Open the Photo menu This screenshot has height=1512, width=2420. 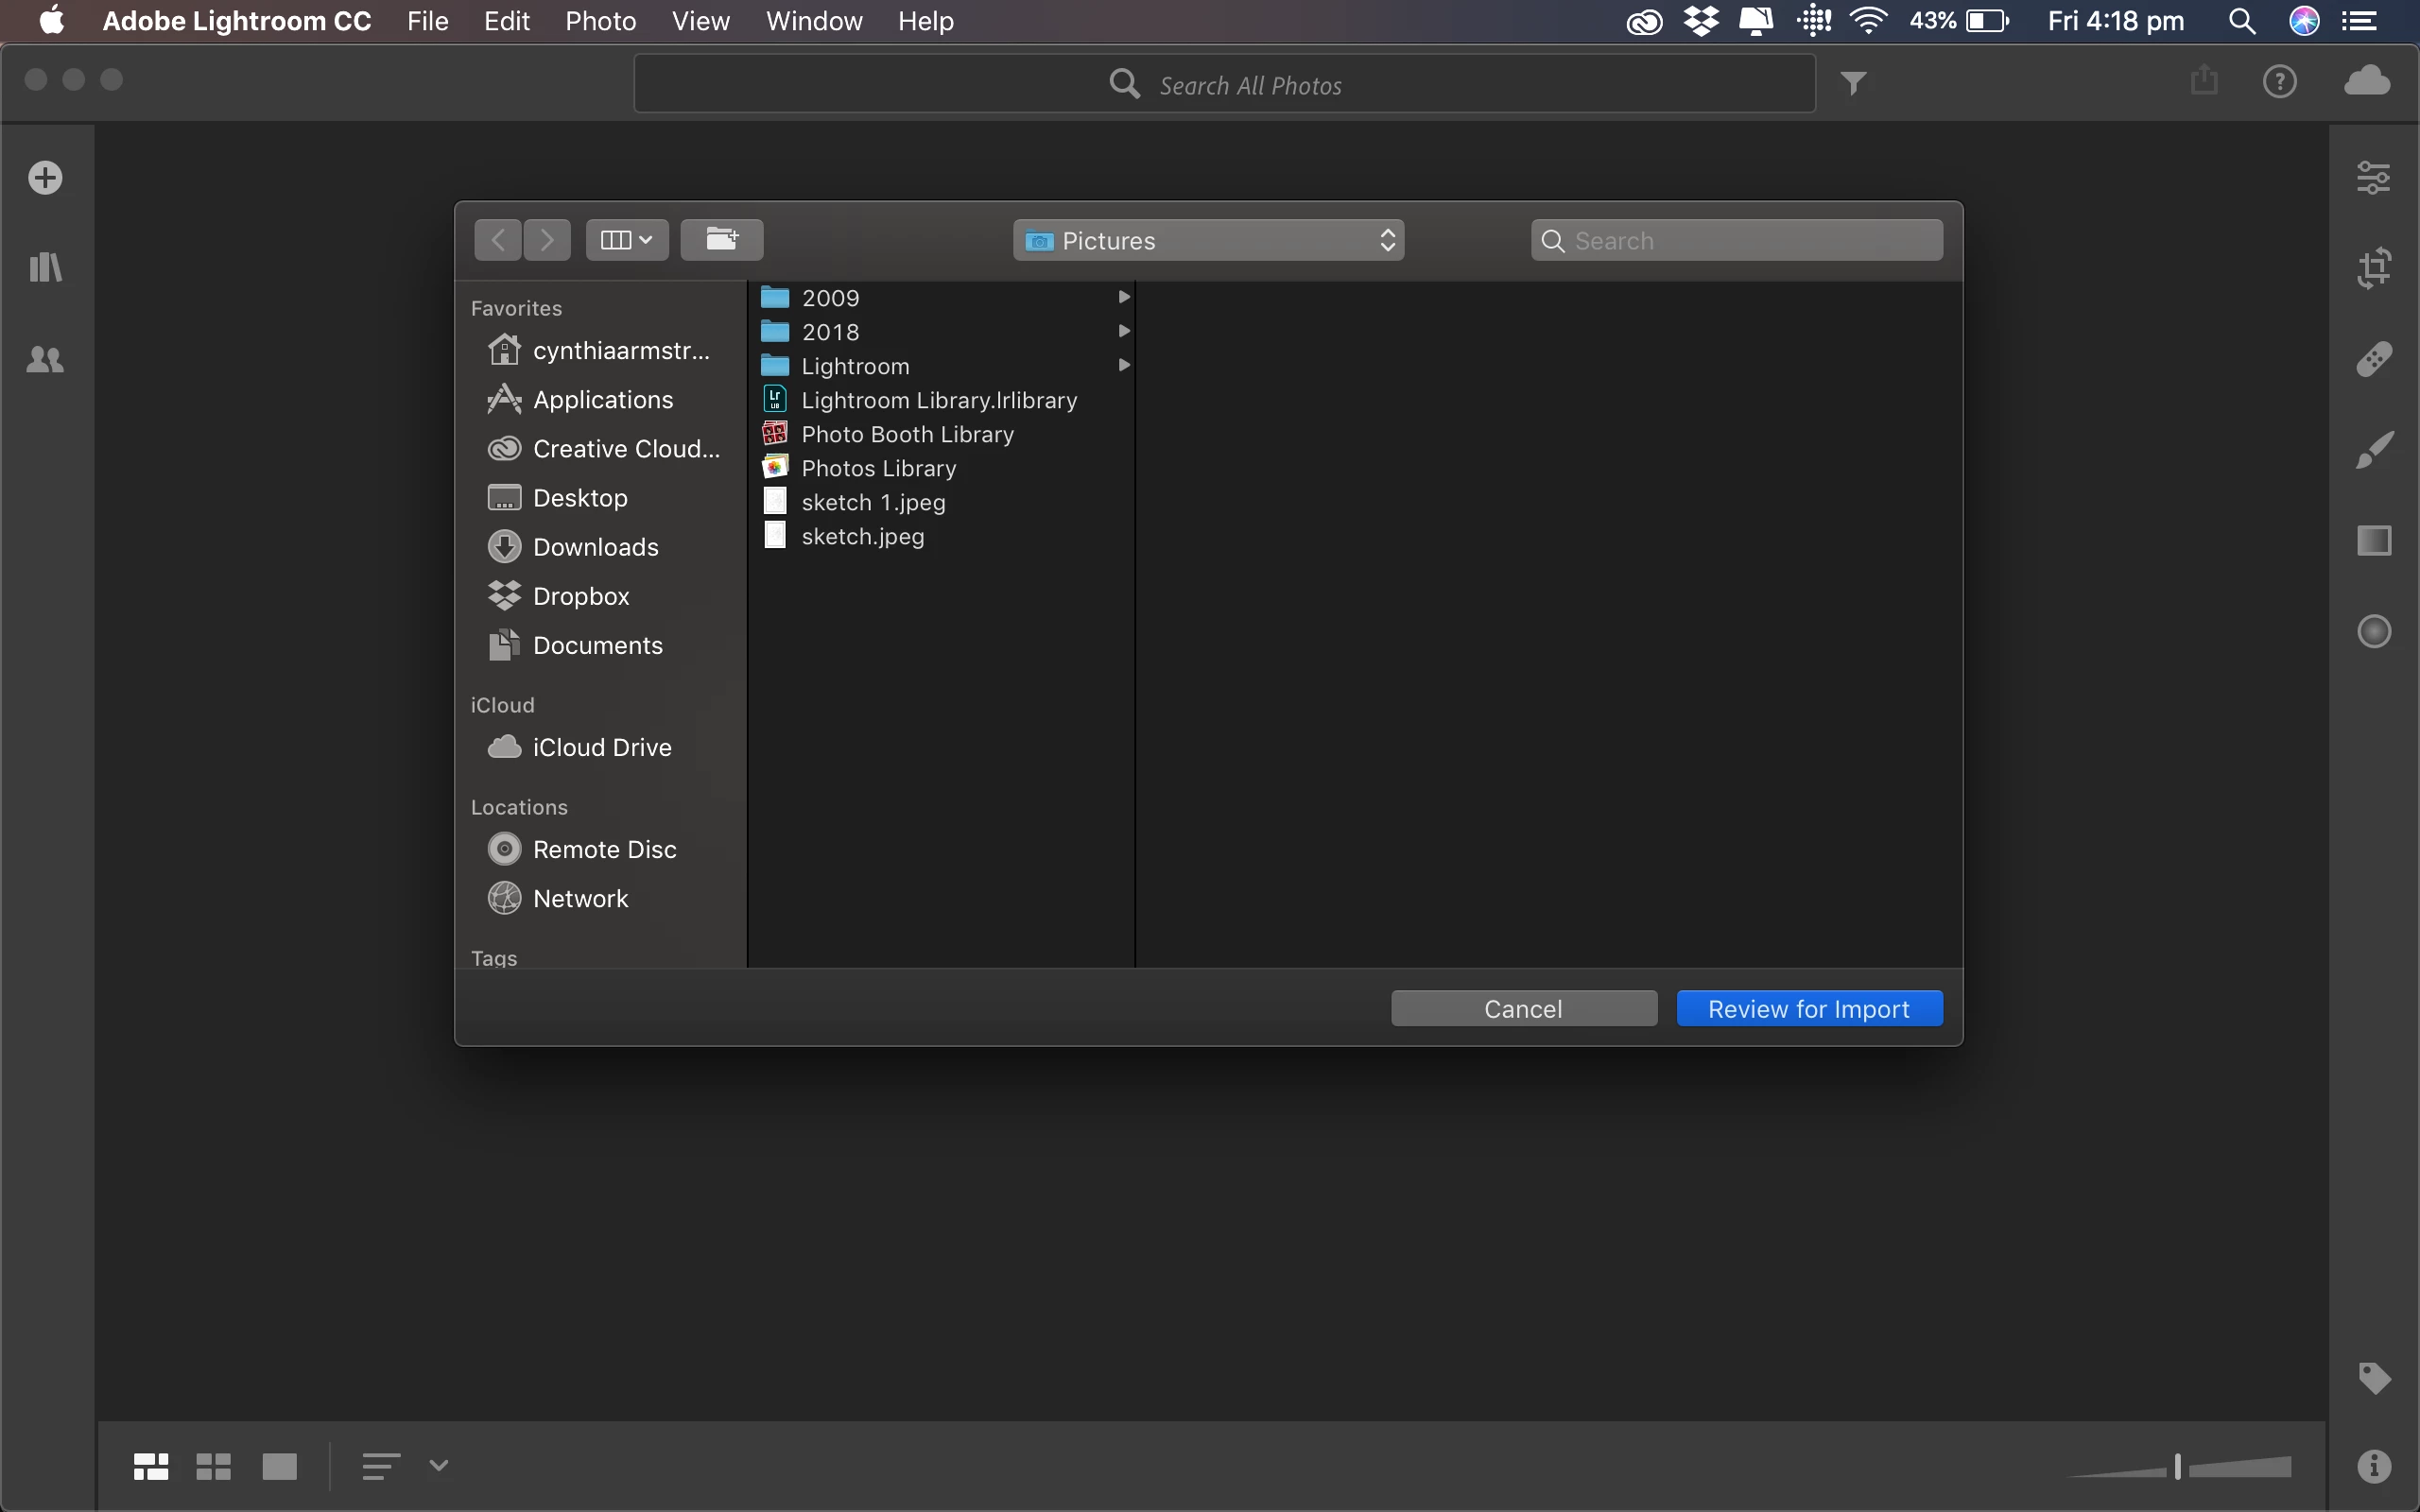click(x=601, y=21)
